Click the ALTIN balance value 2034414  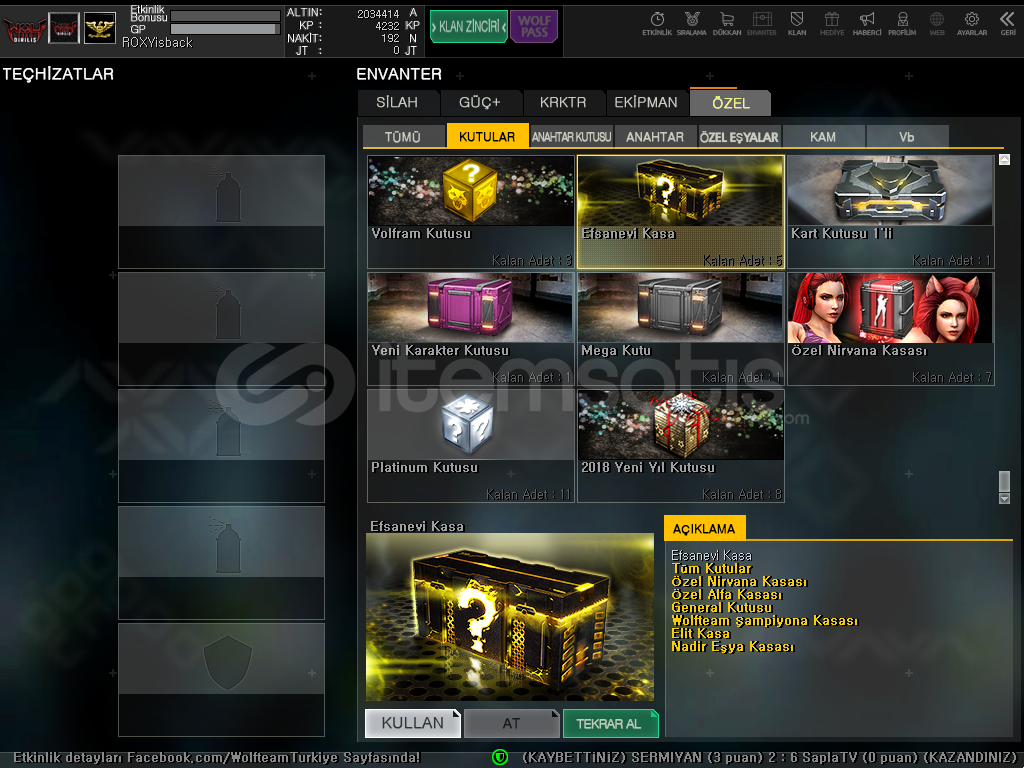click(378, 14)
